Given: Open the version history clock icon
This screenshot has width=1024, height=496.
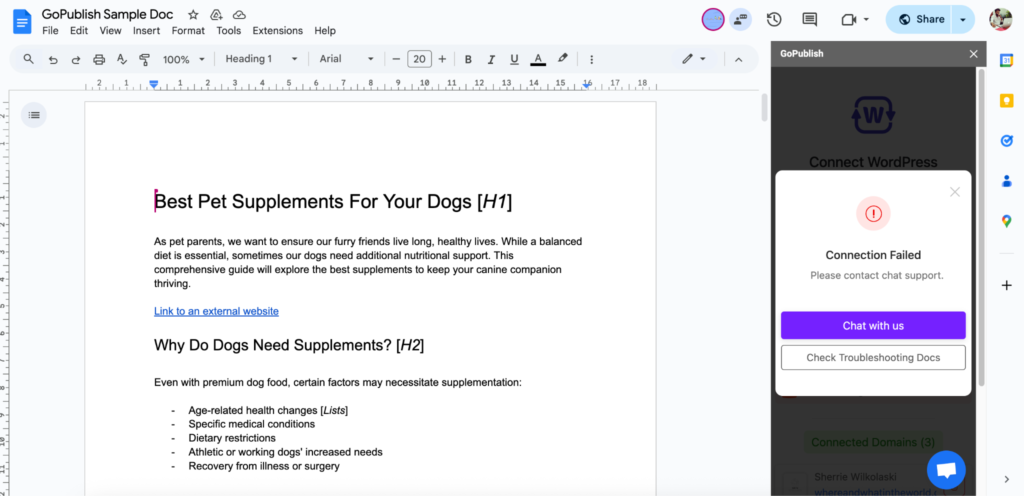Looking at the screenshot, I should pos(774,20).
